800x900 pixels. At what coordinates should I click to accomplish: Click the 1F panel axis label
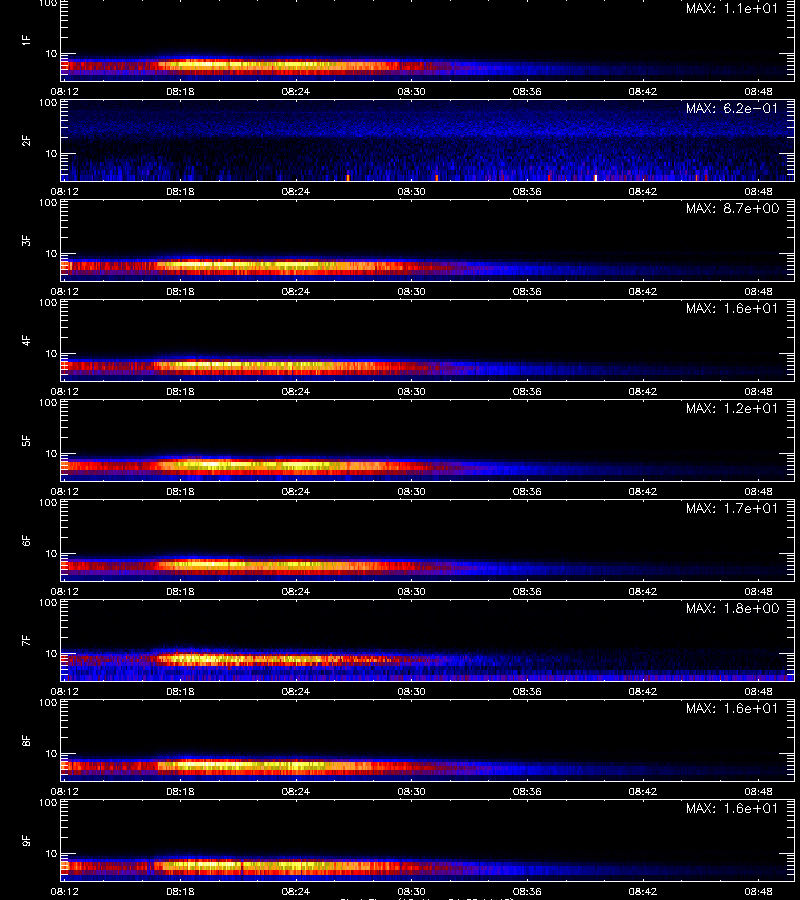click(26, 40)
